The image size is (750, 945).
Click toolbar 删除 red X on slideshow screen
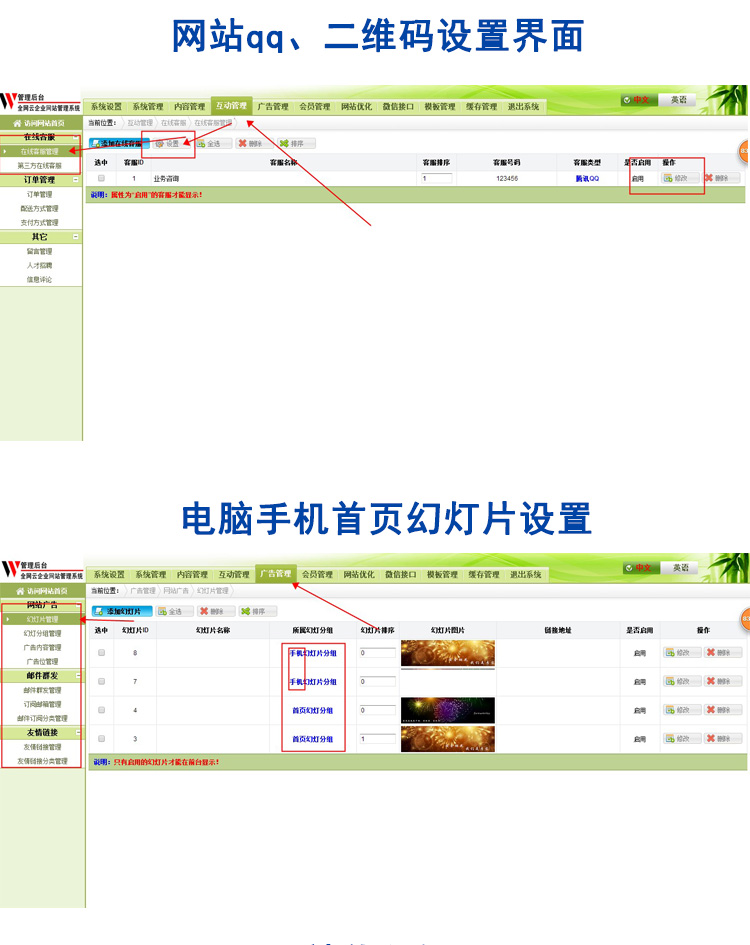204,611
